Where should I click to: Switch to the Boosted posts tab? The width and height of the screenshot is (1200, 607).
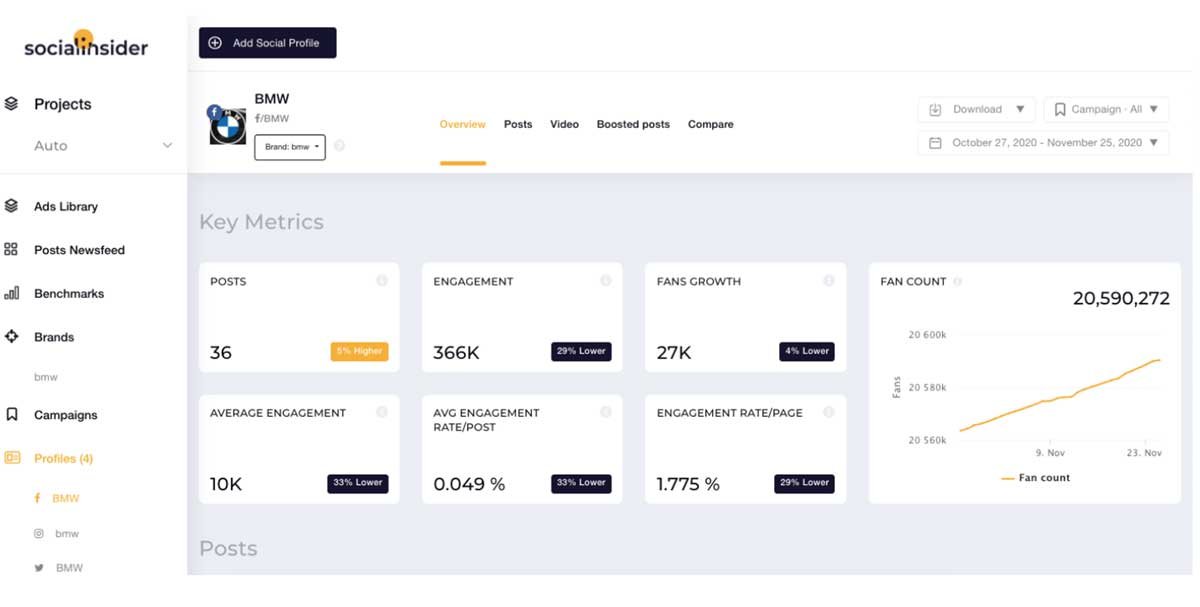point(633,124)
